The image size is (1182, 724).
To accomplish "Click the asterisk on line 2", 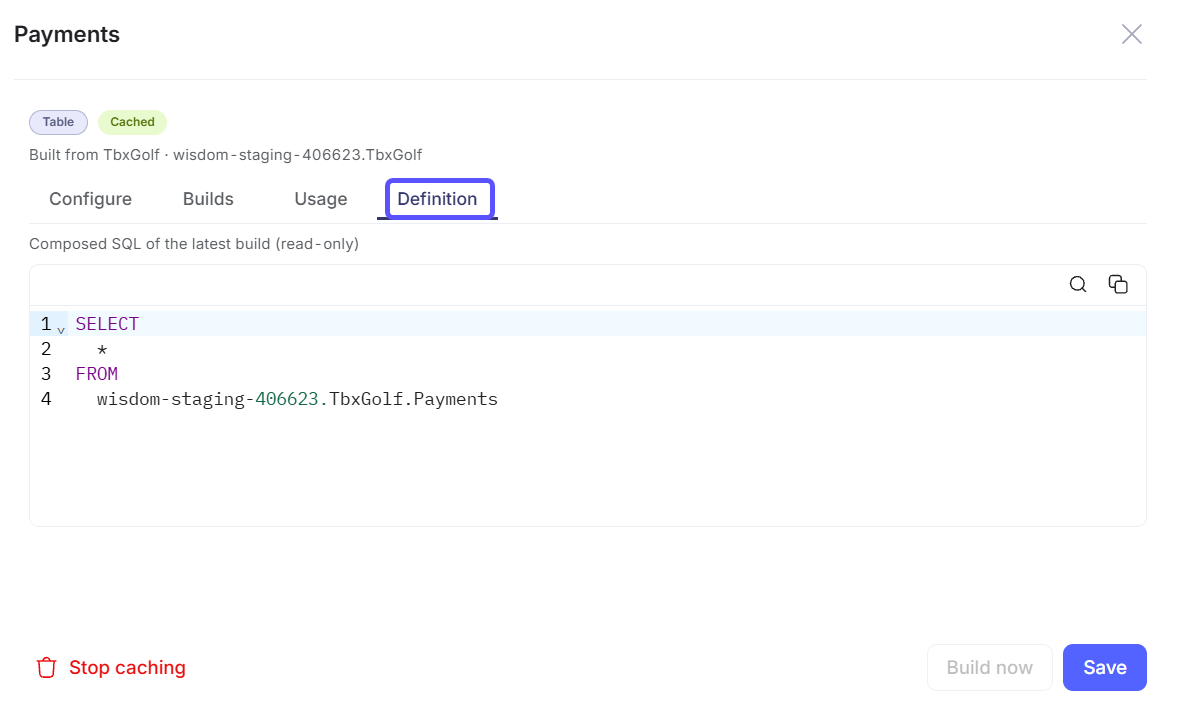I will click(x=102, y=350).
